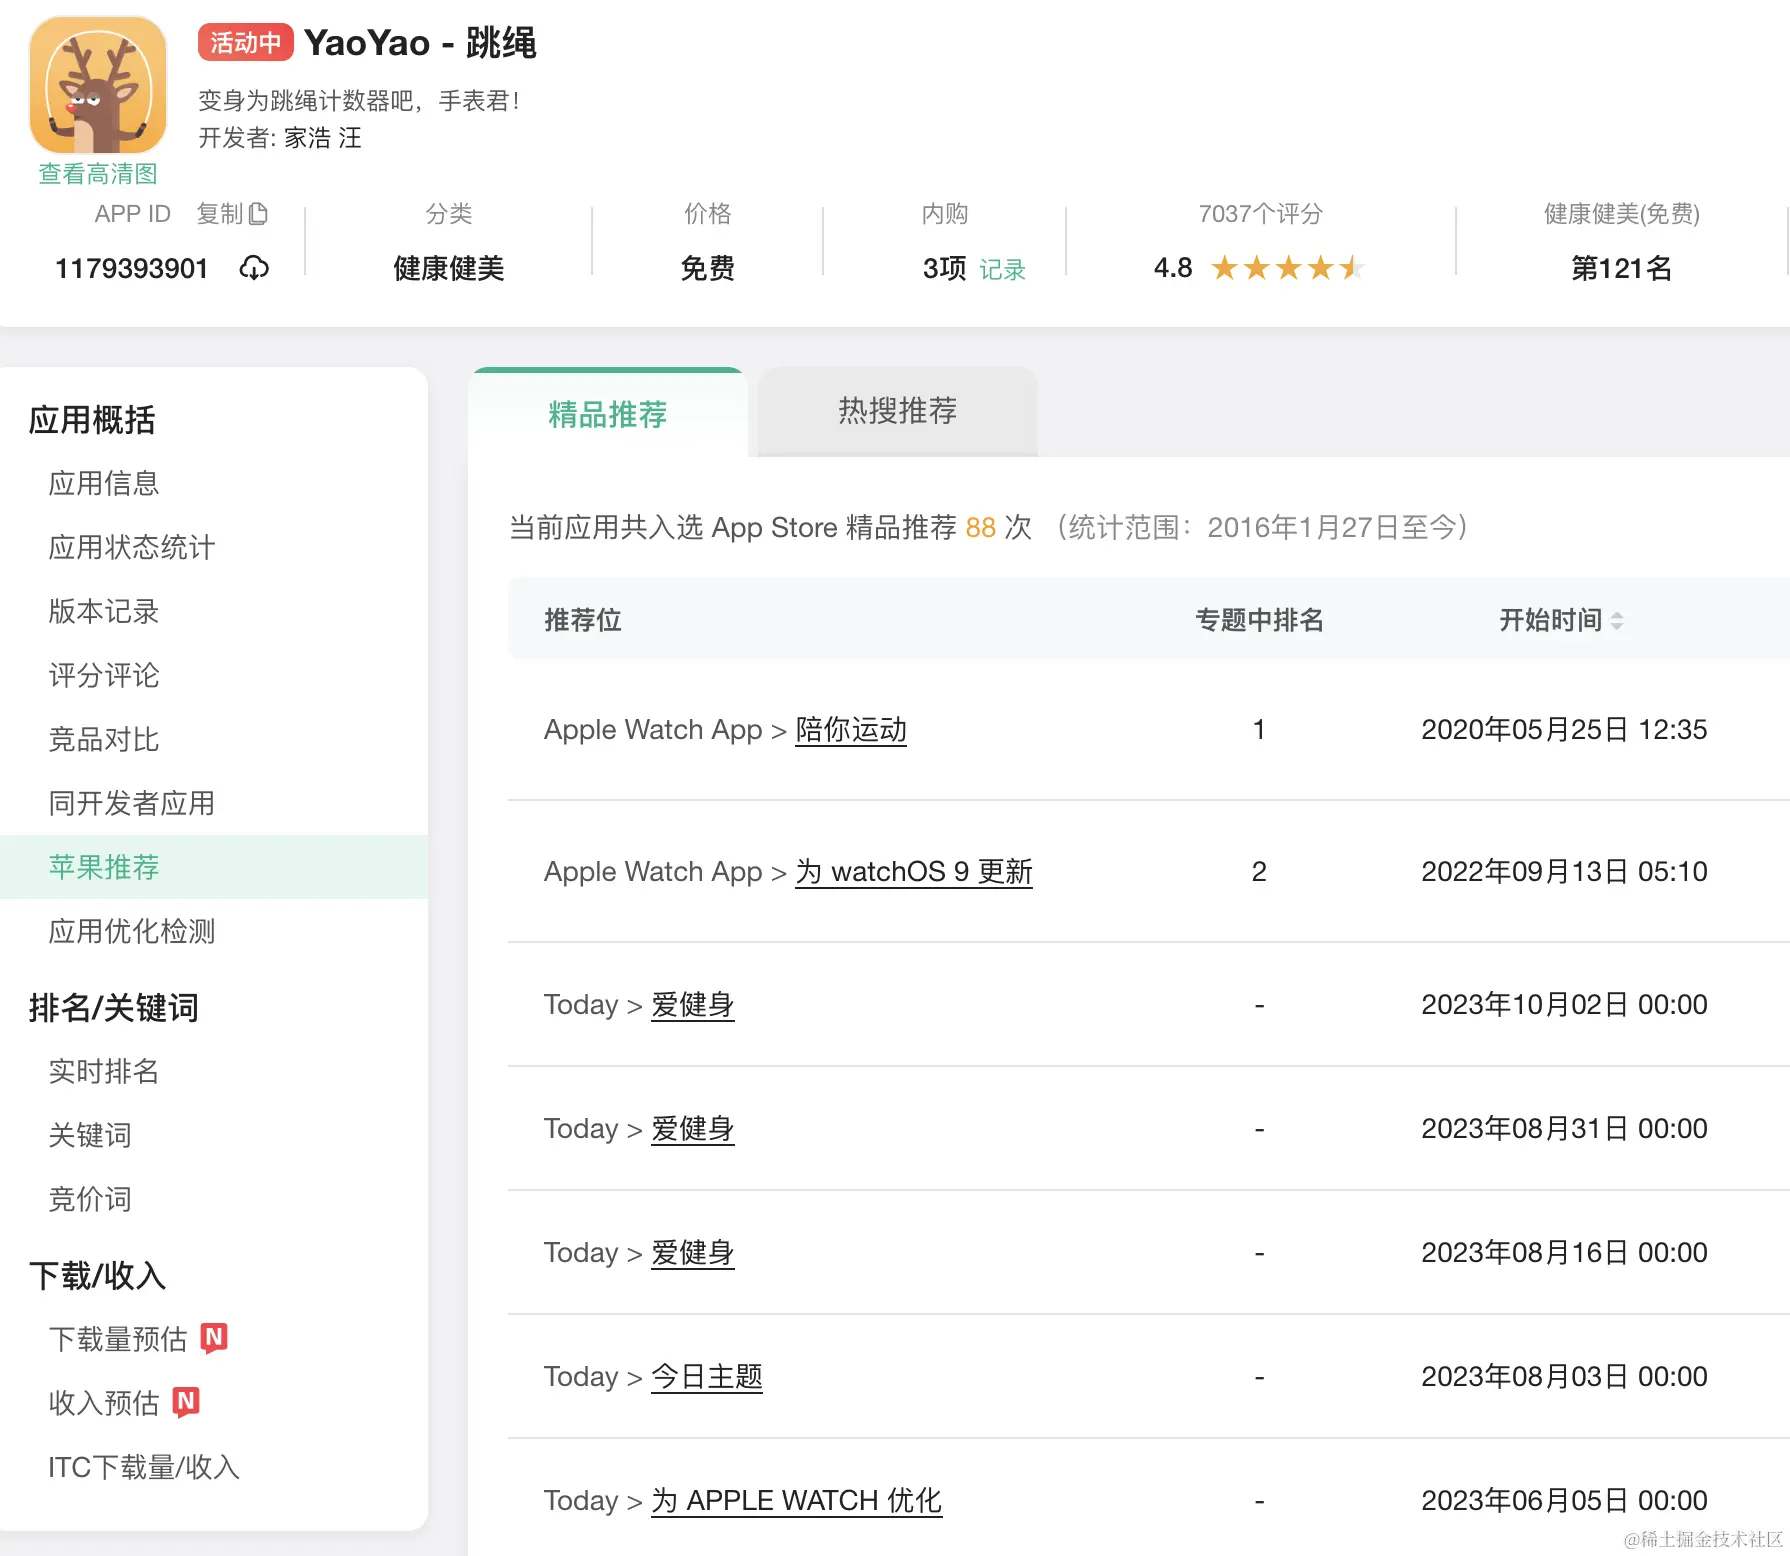Open the 为 watchOS 9 更新 link
The height and width of the screenshot is (1556, 1790).
coord(914,872)
